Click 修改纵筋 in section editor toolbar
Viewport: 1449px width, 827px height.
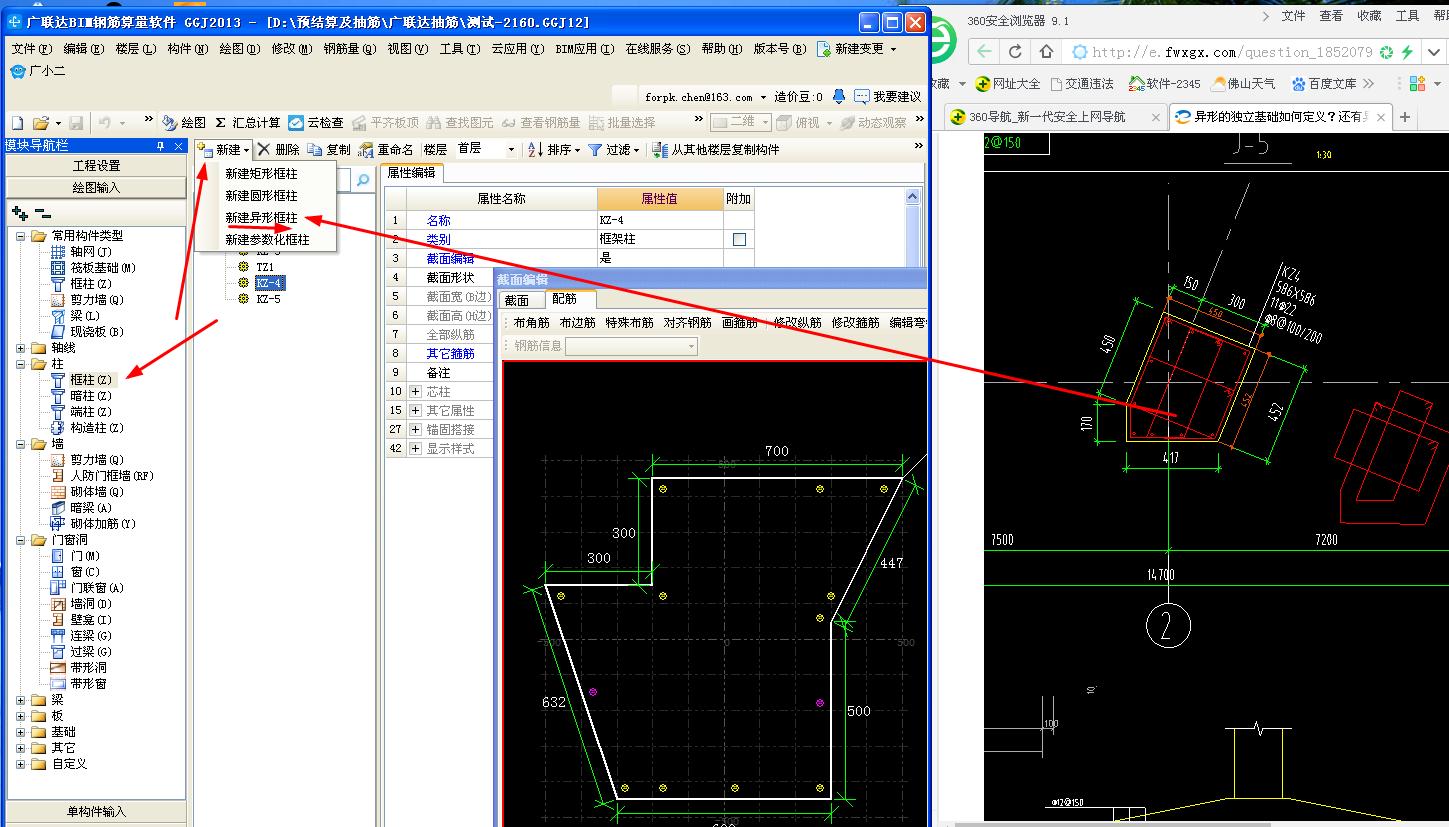(797, 323)
